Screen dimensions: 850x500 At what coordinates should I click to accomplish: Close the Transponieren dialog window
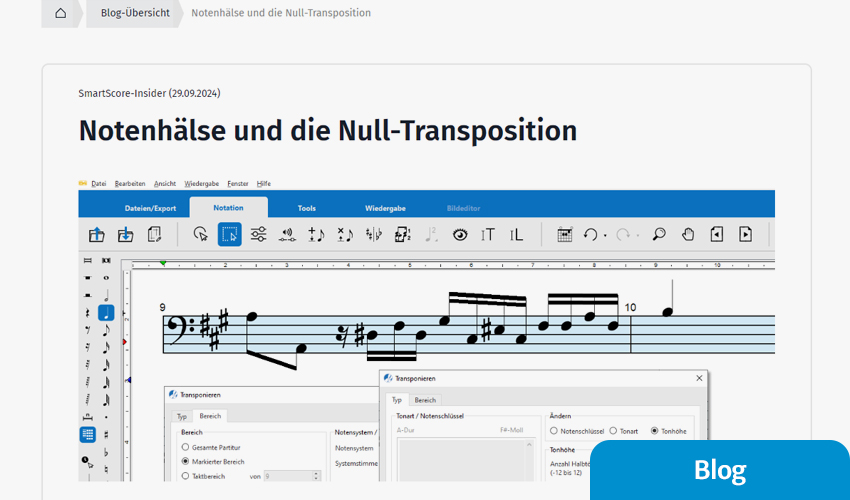coord(698,379)
